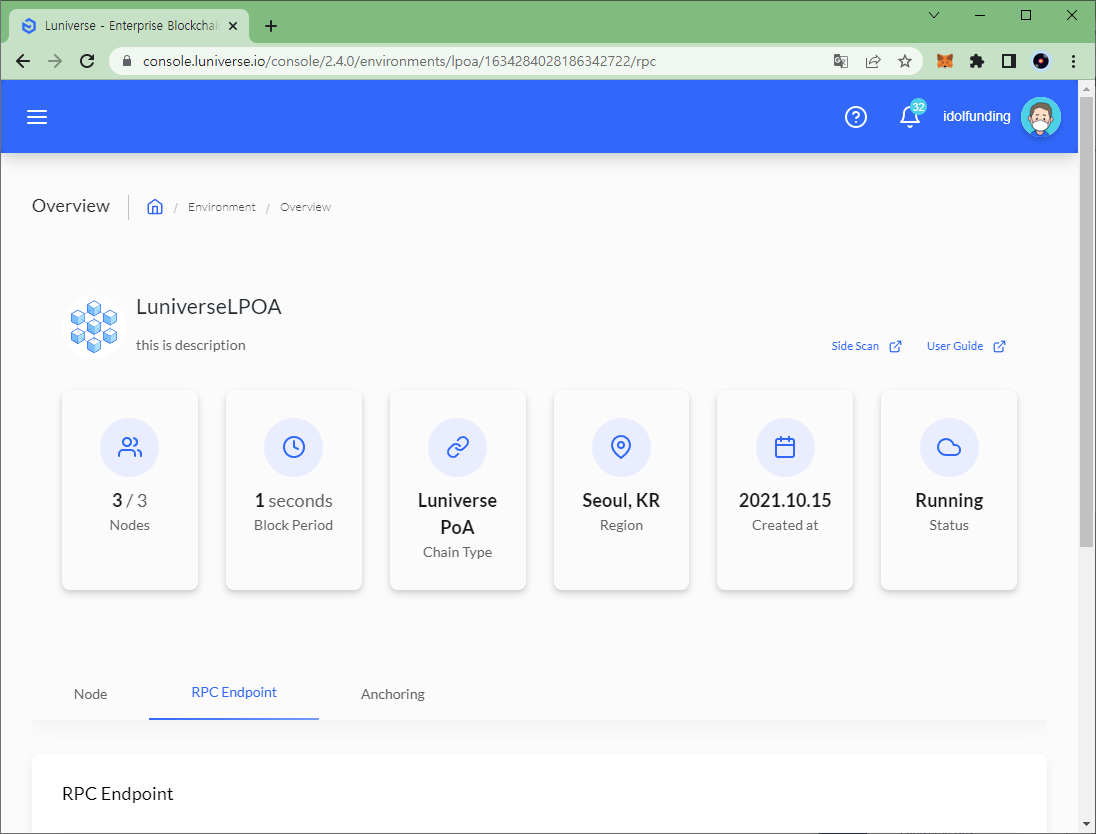The image size is (1096, 834).
Task: Click the Block Period clock icon
Action: coord(294,447)
